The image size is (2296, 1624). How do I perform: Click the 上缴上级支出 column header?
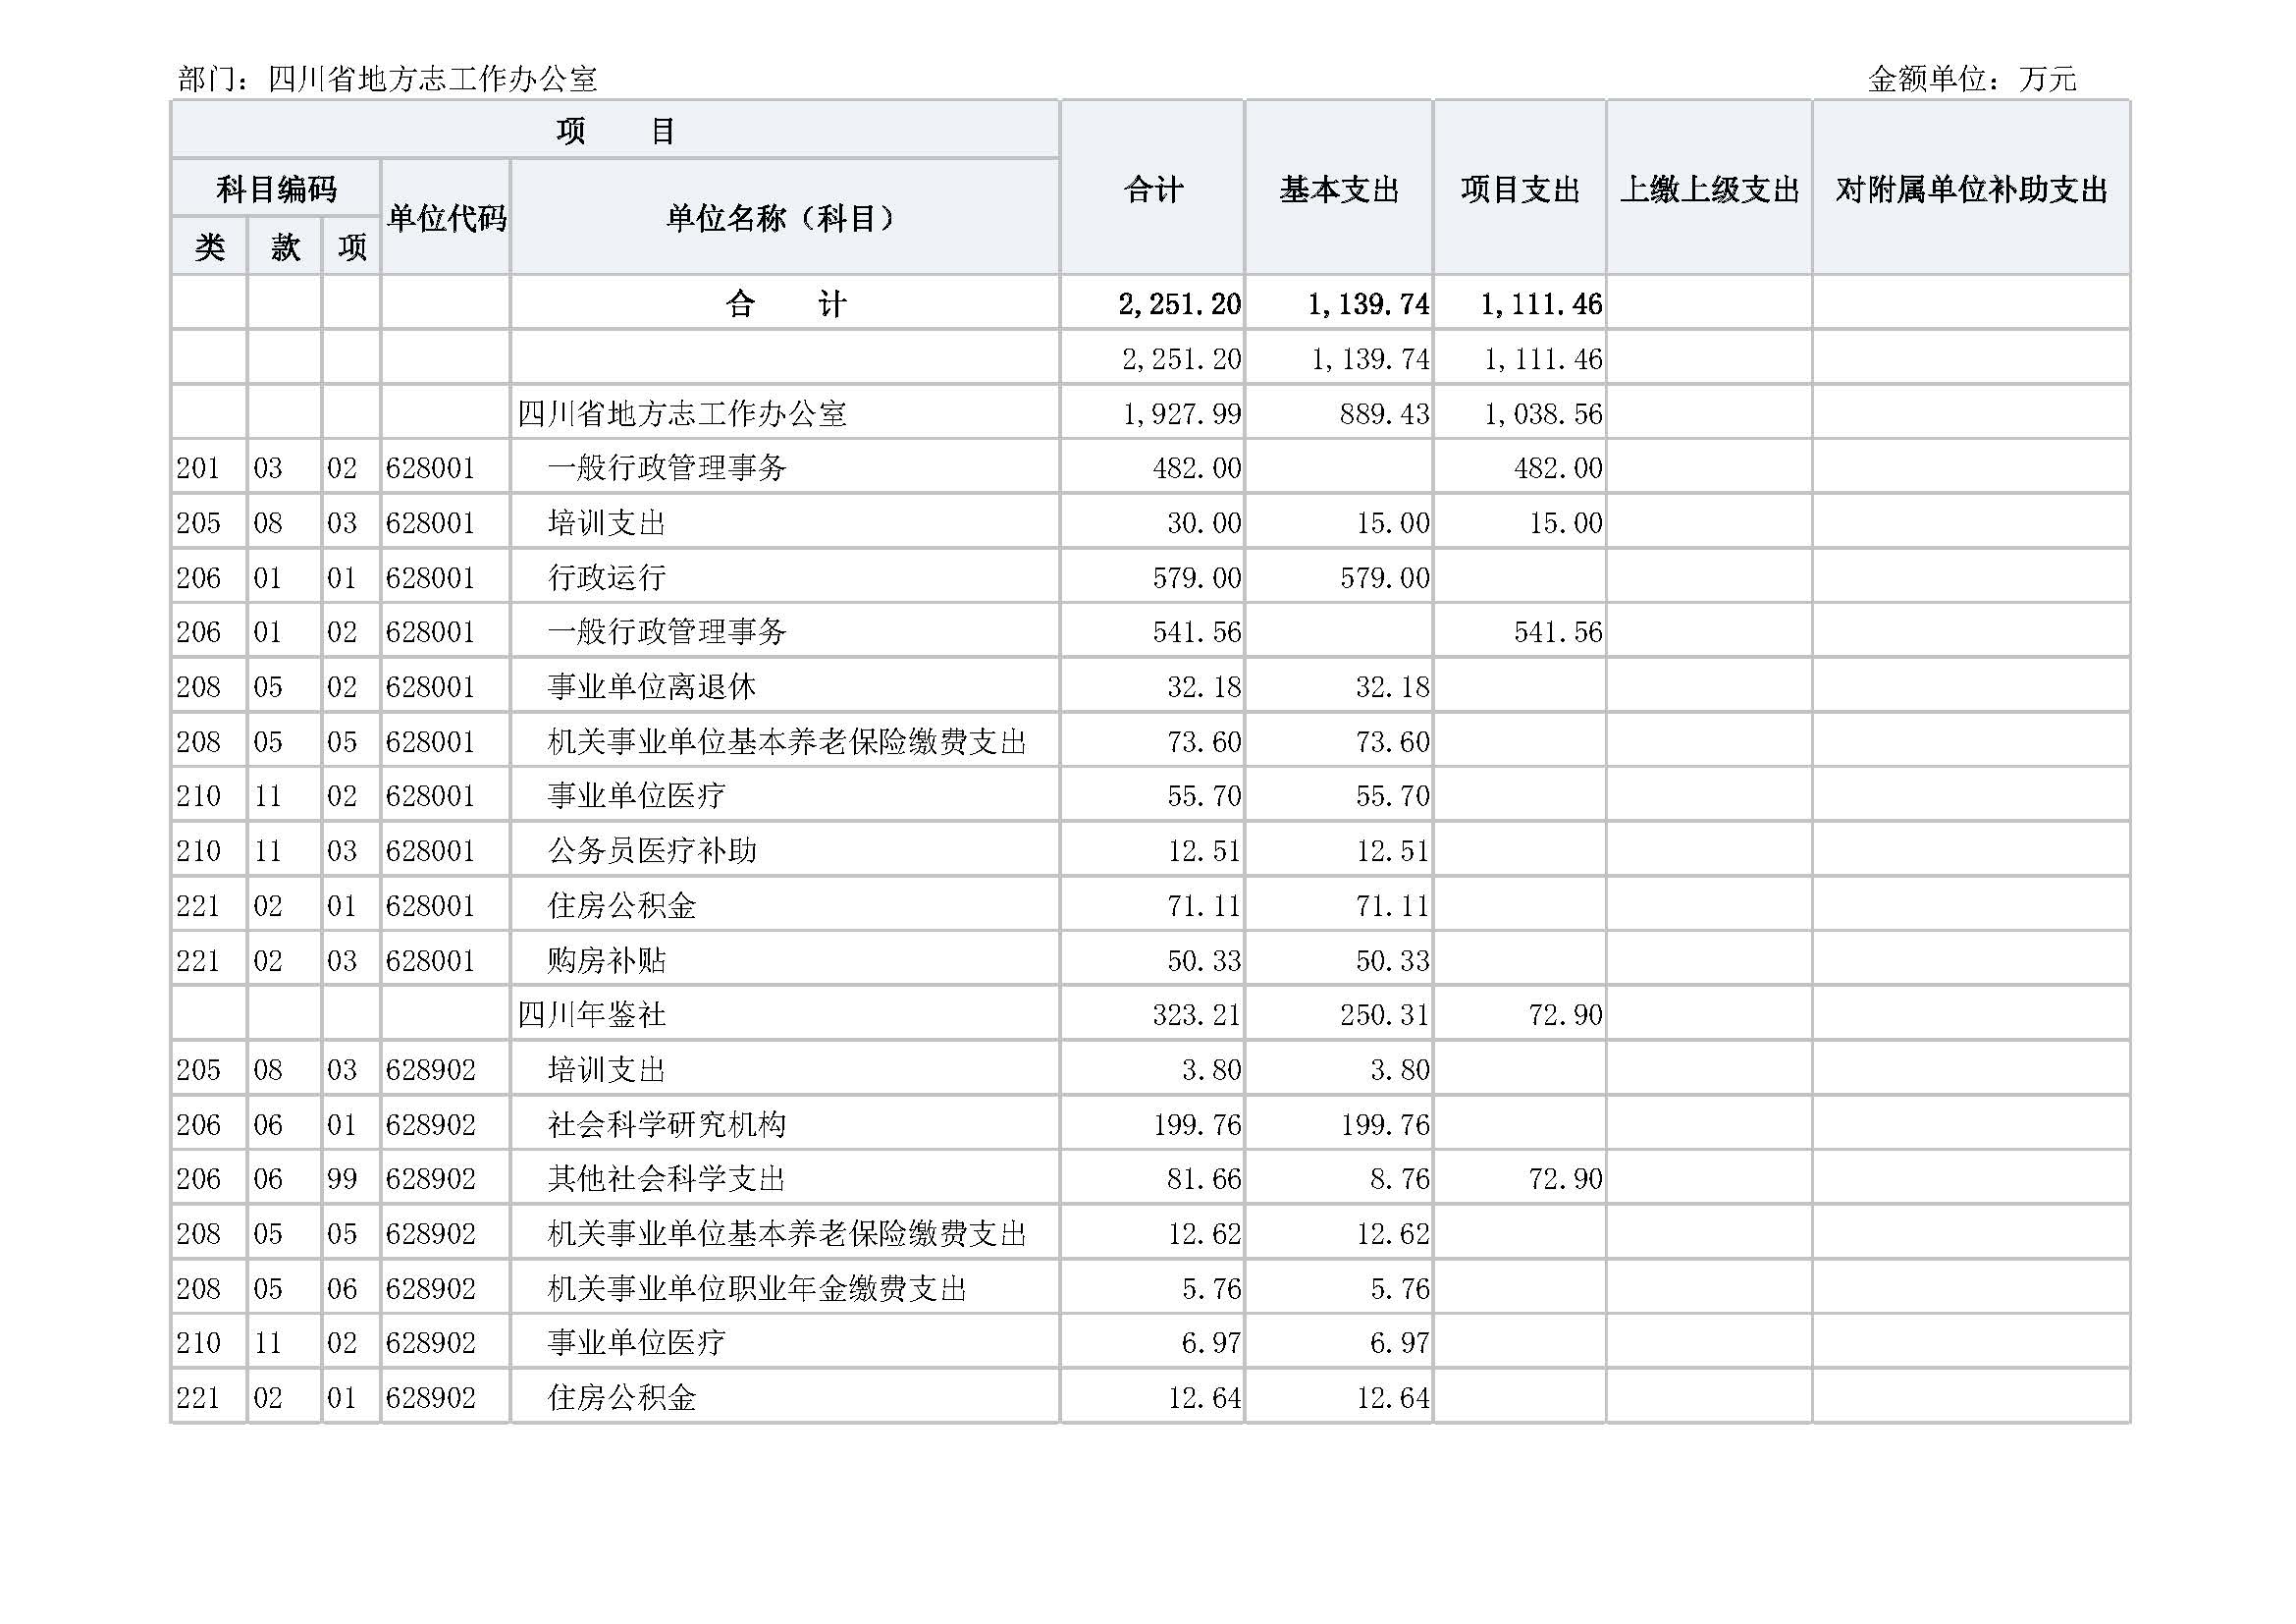pyautogui.click(x=1708, y=189)
